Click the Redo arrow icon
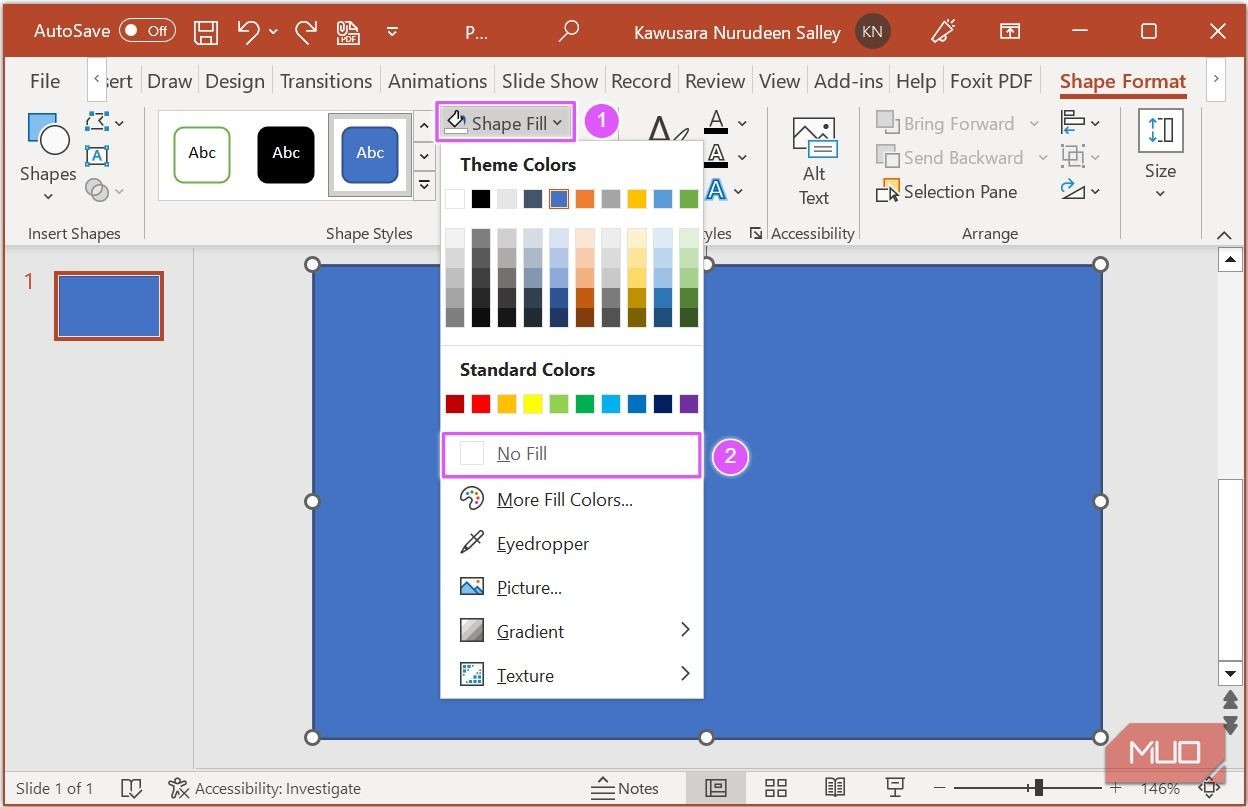 pos(306,32)
